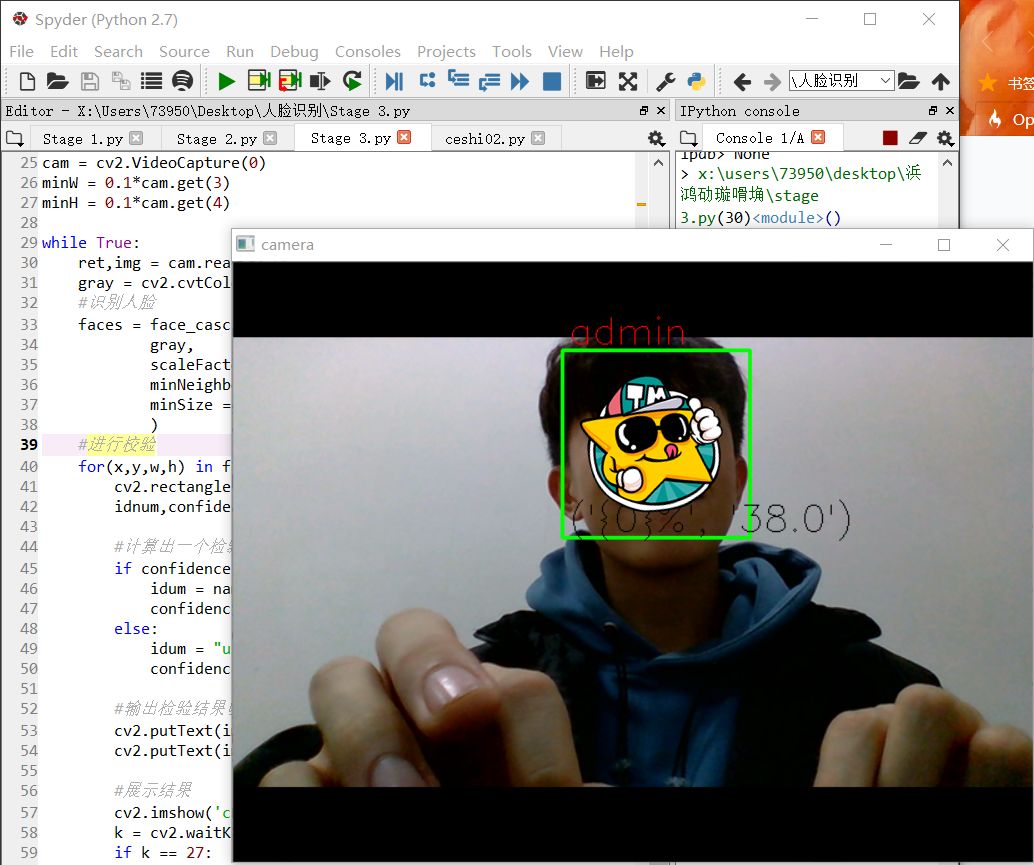
Task: Undock the IPython console pane
Action: 932,111
